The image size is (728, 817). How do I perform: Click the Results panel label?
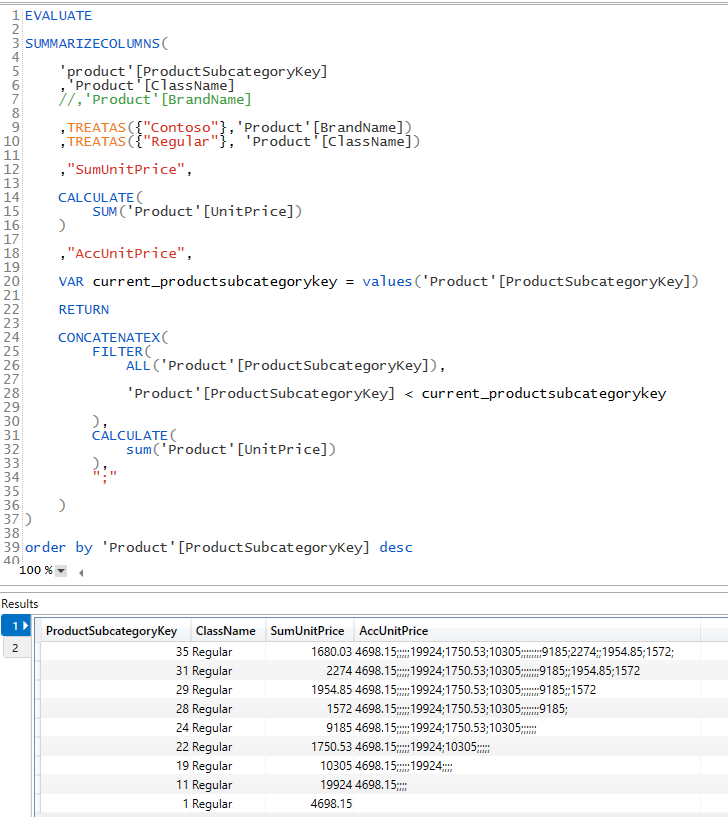(x=20, y=603)
